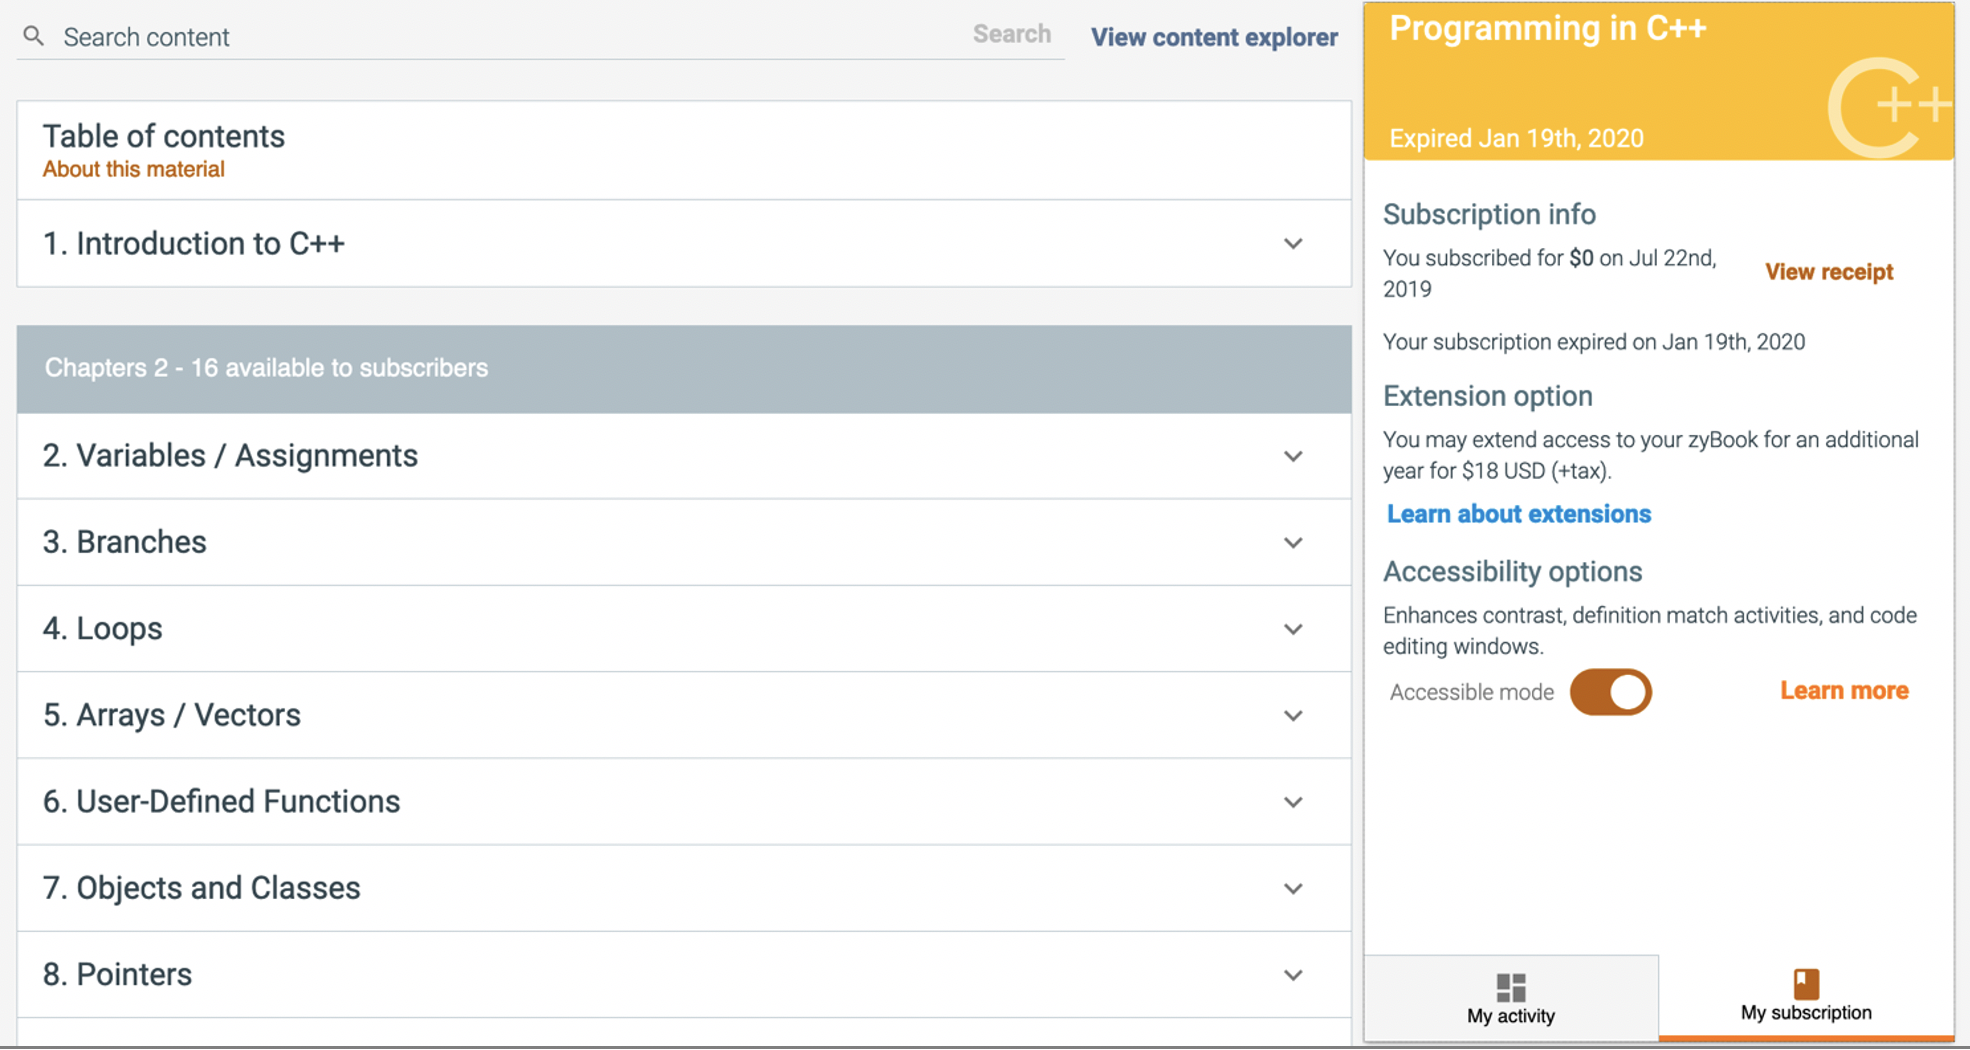
Task: Open the My activity tab label
Action: click(1511, 1016)
